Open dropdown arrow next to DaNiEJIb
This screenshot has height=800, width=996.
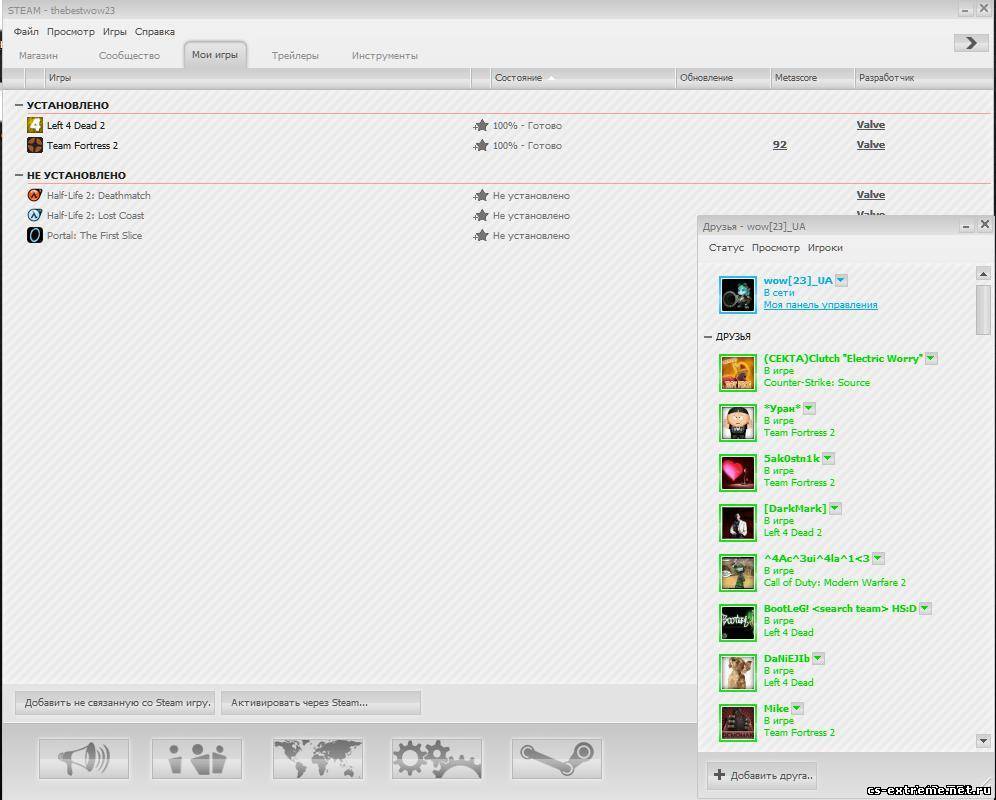(818, 658)
